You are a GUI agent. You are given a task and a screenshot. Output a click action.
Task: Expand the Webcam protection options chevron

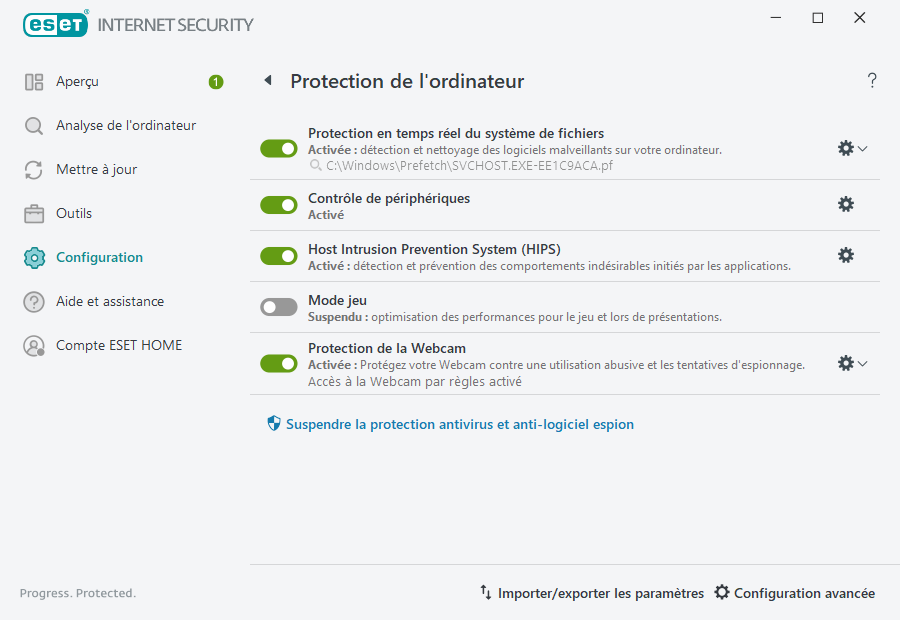point(864,363)
